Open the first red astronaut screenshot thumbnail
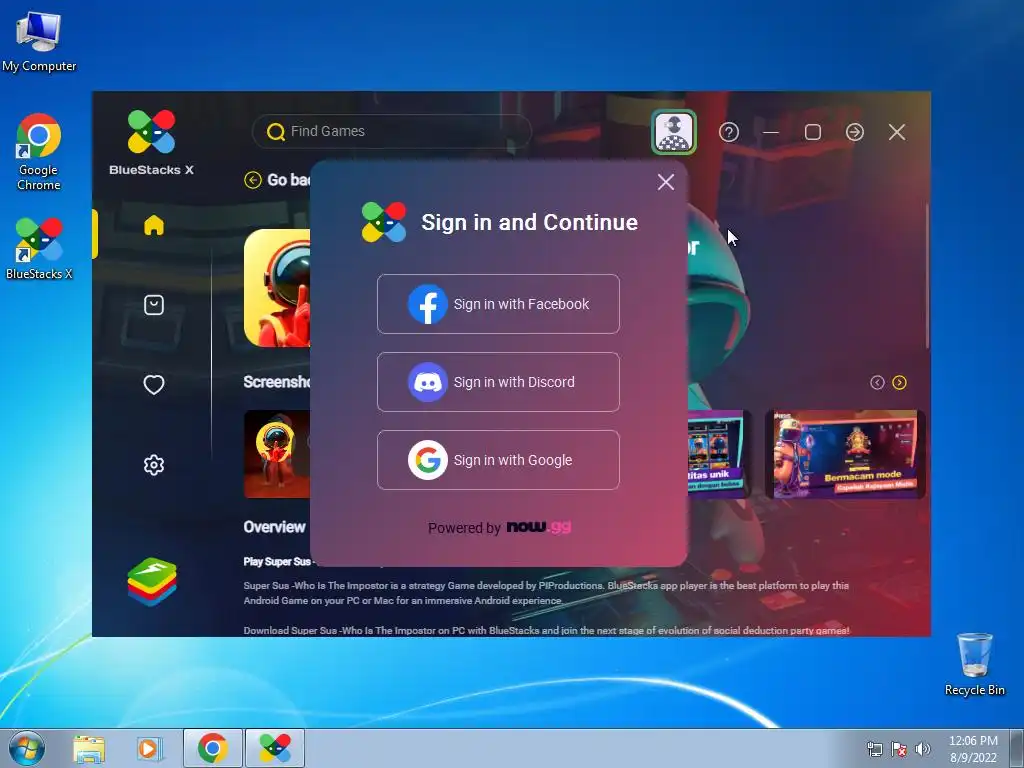1024x768 pixels. pyautogui.click(x=277, y=455)
